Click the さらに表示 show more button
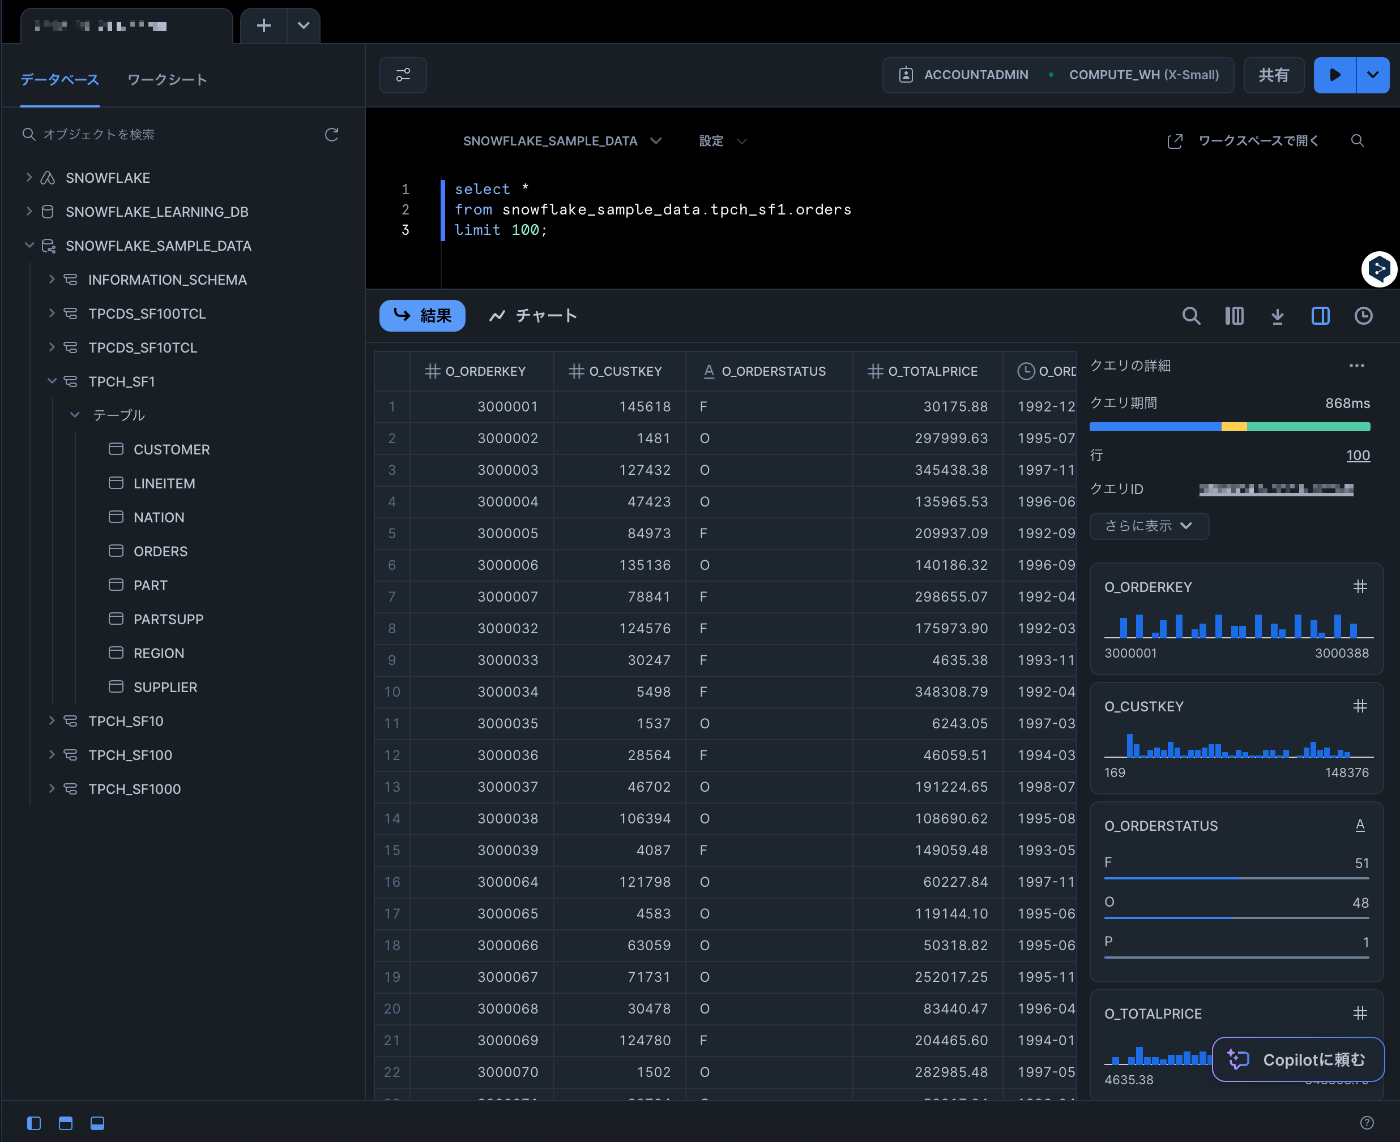The width and height of the screenshot is (1400, 1142). 1149,526
